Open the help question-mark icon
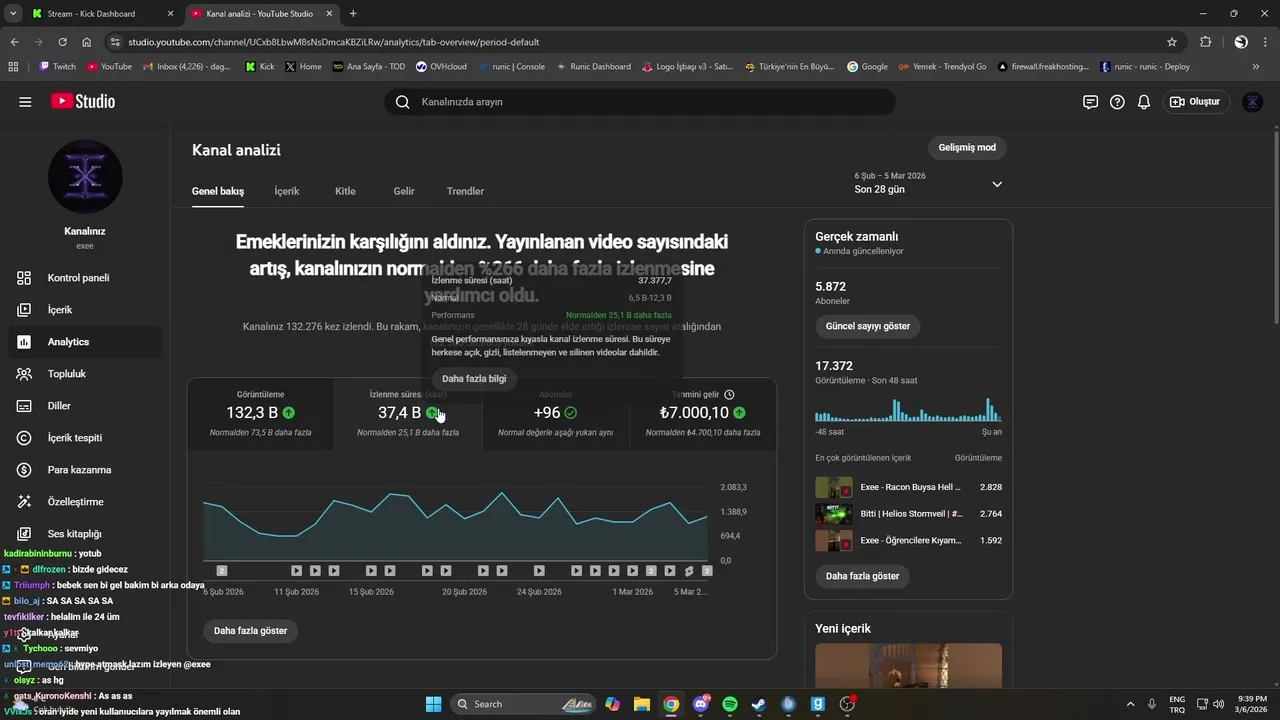 coord(1117,102)
